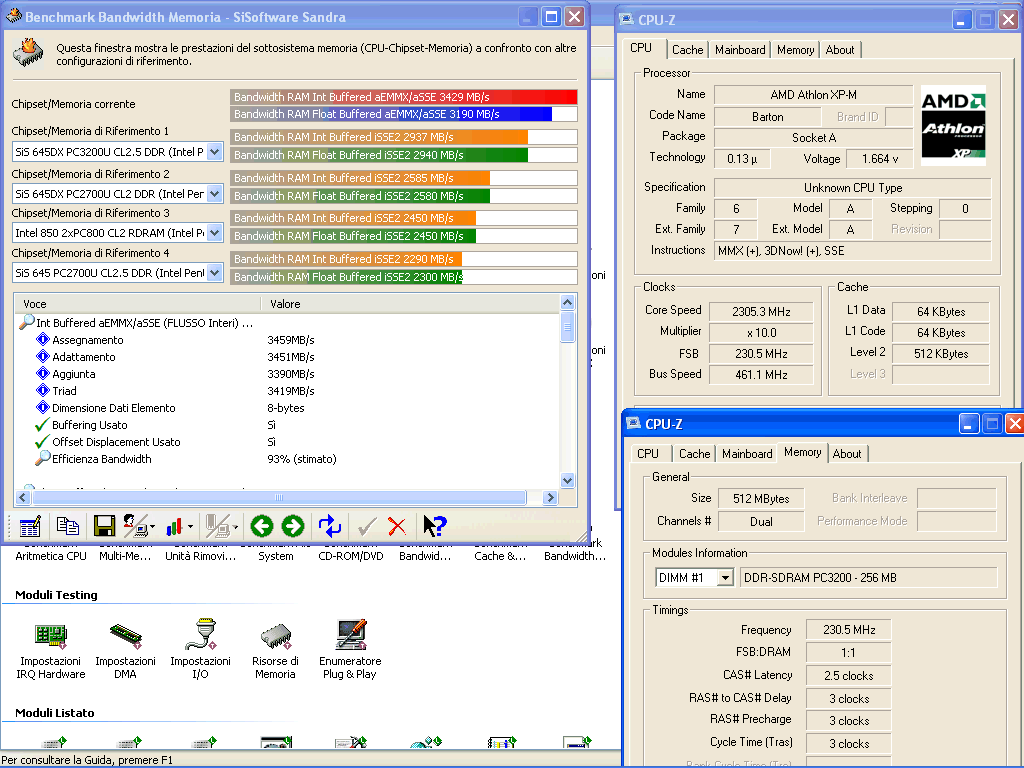The width and height of the screenshot is (1024, 768).
Task: Click the Aritmetica CPU module label
Action: pyautogui.click(x=51, y=556)
